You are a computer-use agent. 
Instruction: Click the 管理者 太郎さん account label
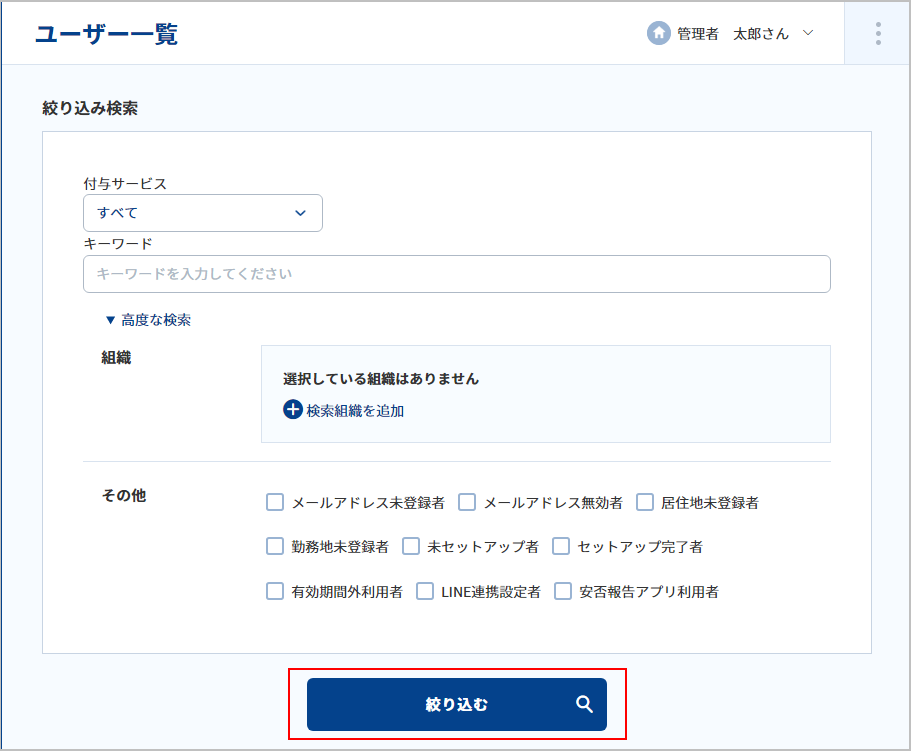click(x=733, y=34)
